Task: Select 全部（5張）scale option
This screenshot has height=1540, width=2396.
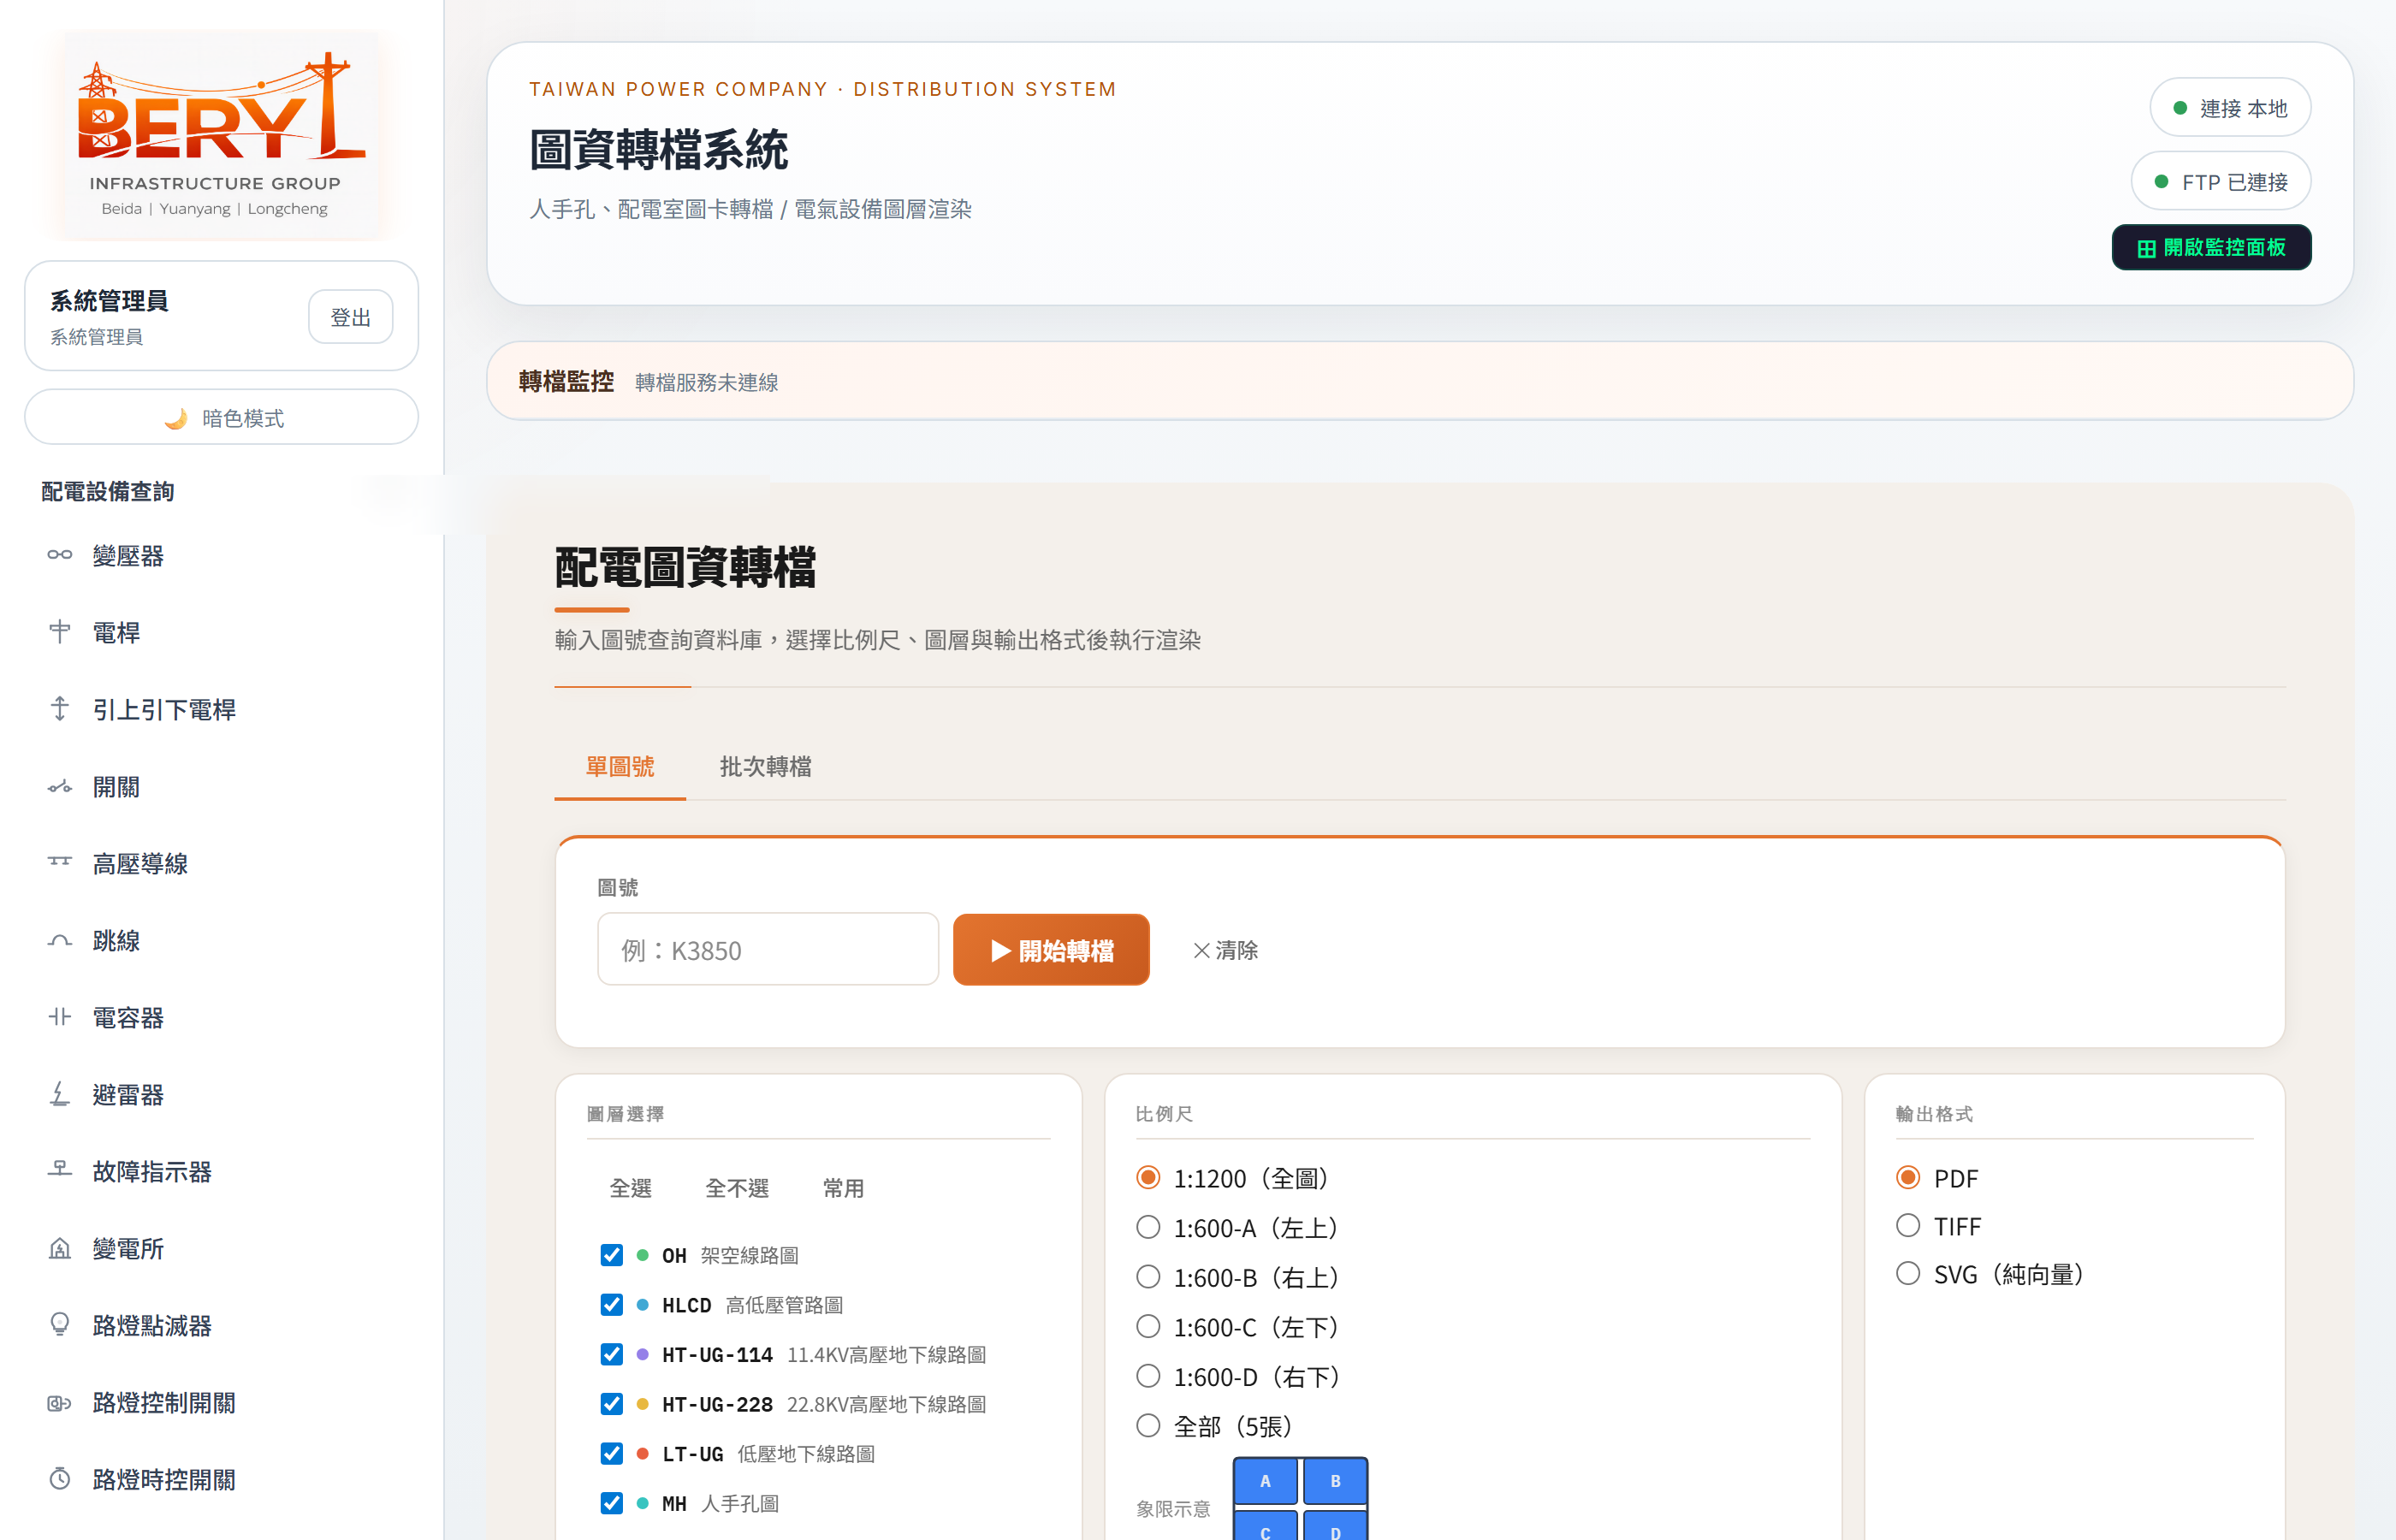Action: (x=1148, y=1426)
